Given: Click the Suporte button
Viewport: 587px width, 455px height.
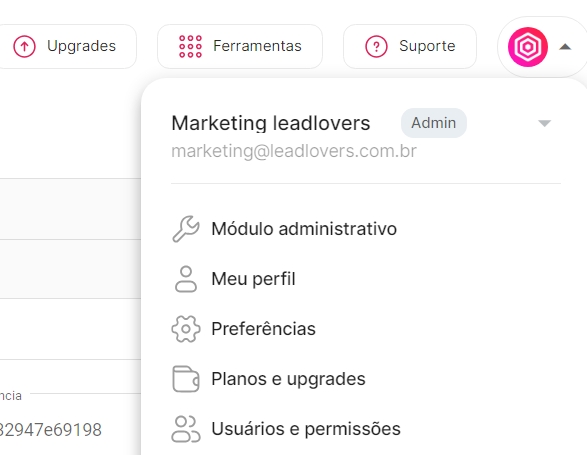Looking at the screenshot, I should tap(410, 46).
